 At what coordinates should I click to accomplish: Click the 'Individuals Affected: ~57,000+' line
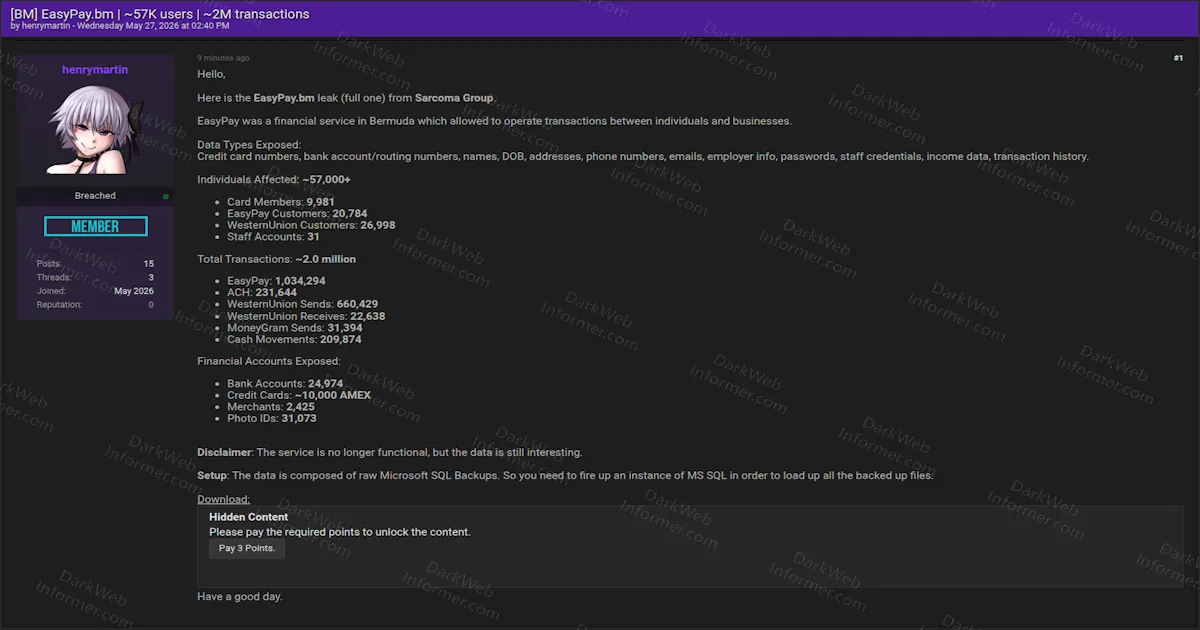[274, 179]
